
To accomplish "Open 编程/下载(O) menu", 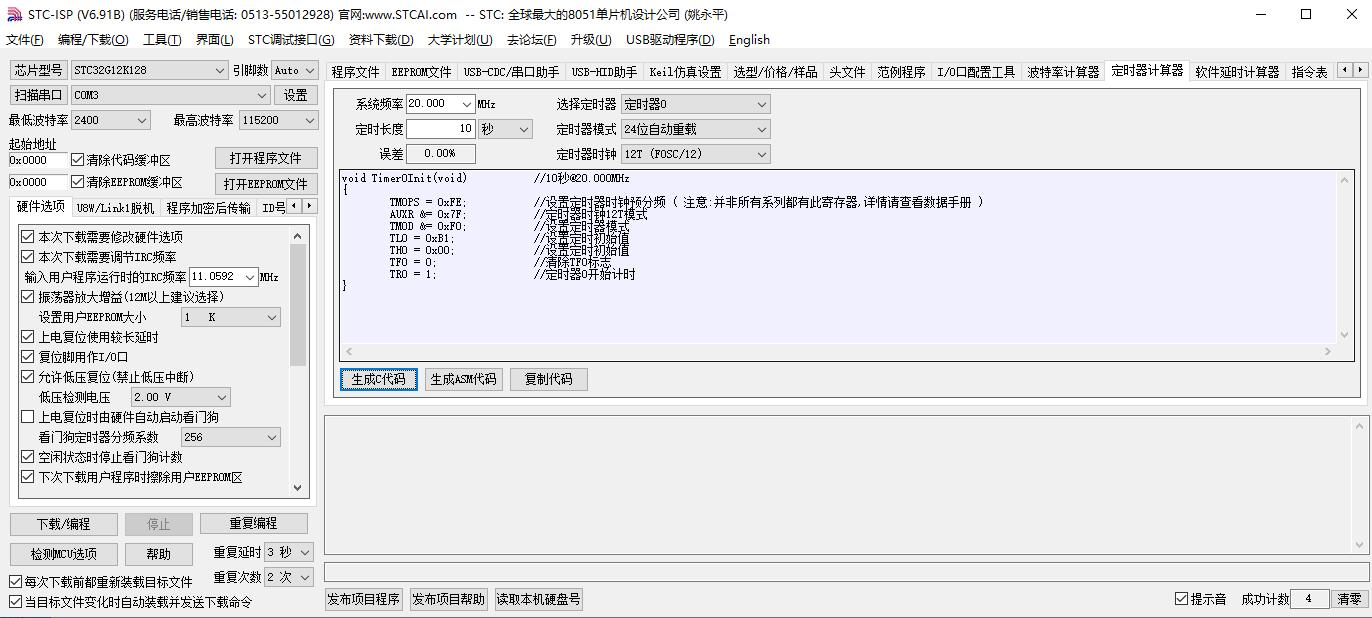I will click(x=93, y=40).
